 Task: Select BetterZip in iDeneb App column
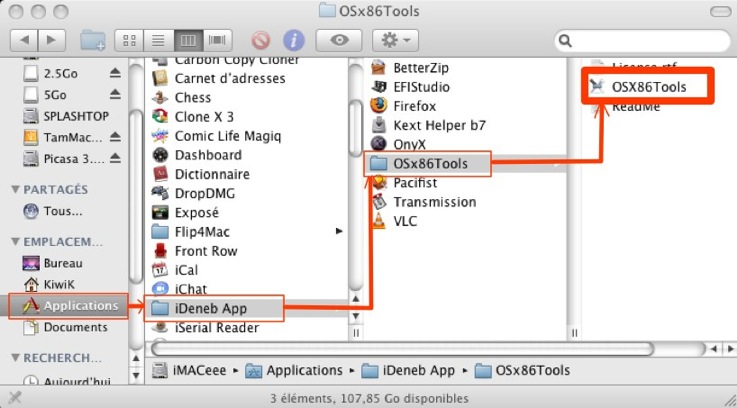[x=409, y=68]
